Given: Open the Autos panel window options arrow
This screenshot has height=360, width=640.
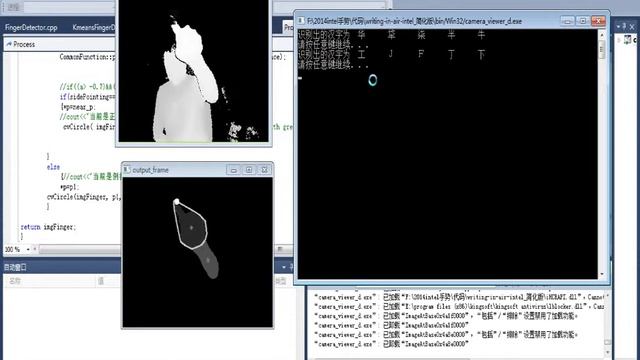Looking at the screenshot, I should [284, 267].
